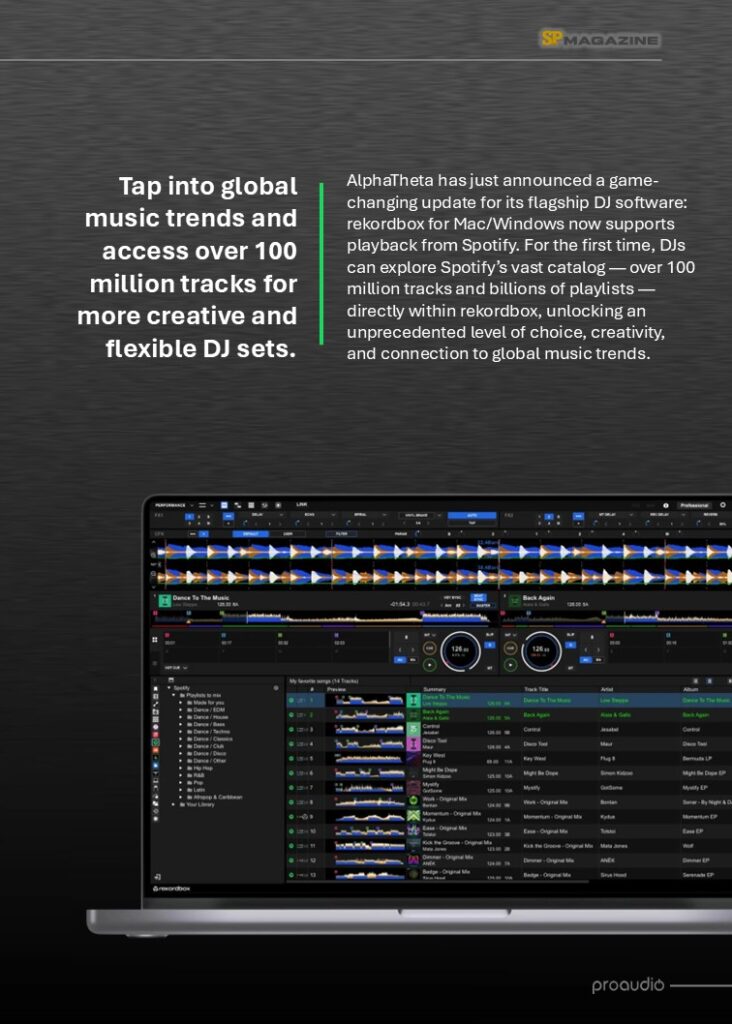
Task: Toggle the BEAT SYNC button on the left deck
Action: coord(478,598)
